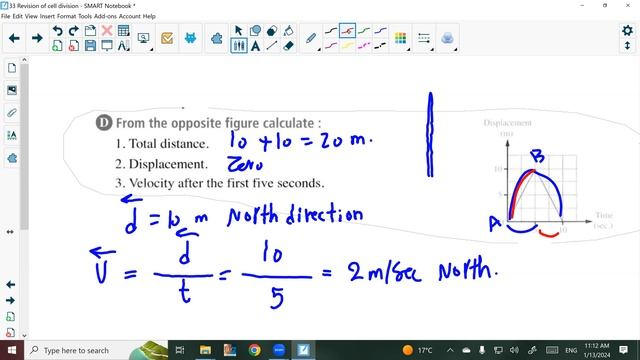Pick the magenta thin pen style
Screen dimensions: 640x360
click(331, 46)
